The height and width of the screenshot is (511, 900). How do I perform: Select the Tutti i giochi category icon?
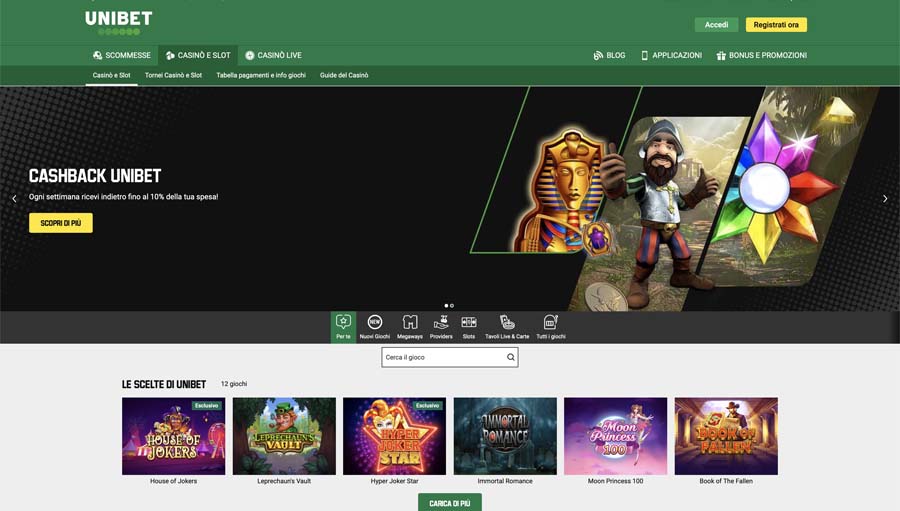click(551, 327)
